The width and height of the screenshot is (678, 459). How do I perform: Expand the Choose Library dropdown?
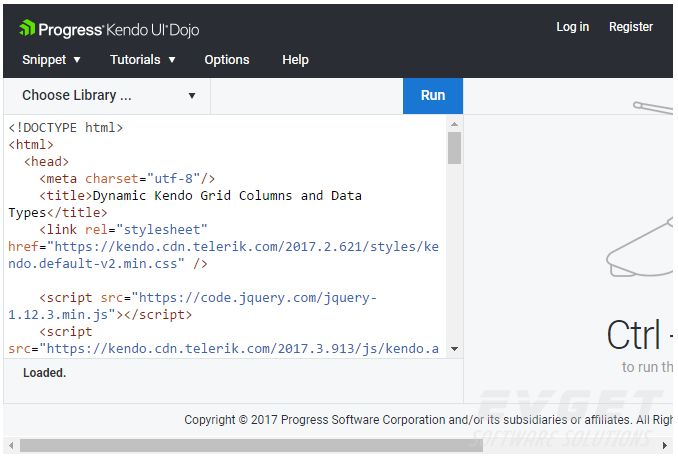tap(107, 96)
